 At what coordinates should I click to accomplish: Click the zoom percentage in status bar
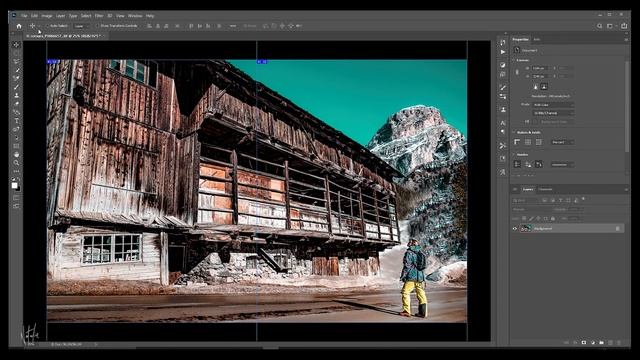pos(31,344)
